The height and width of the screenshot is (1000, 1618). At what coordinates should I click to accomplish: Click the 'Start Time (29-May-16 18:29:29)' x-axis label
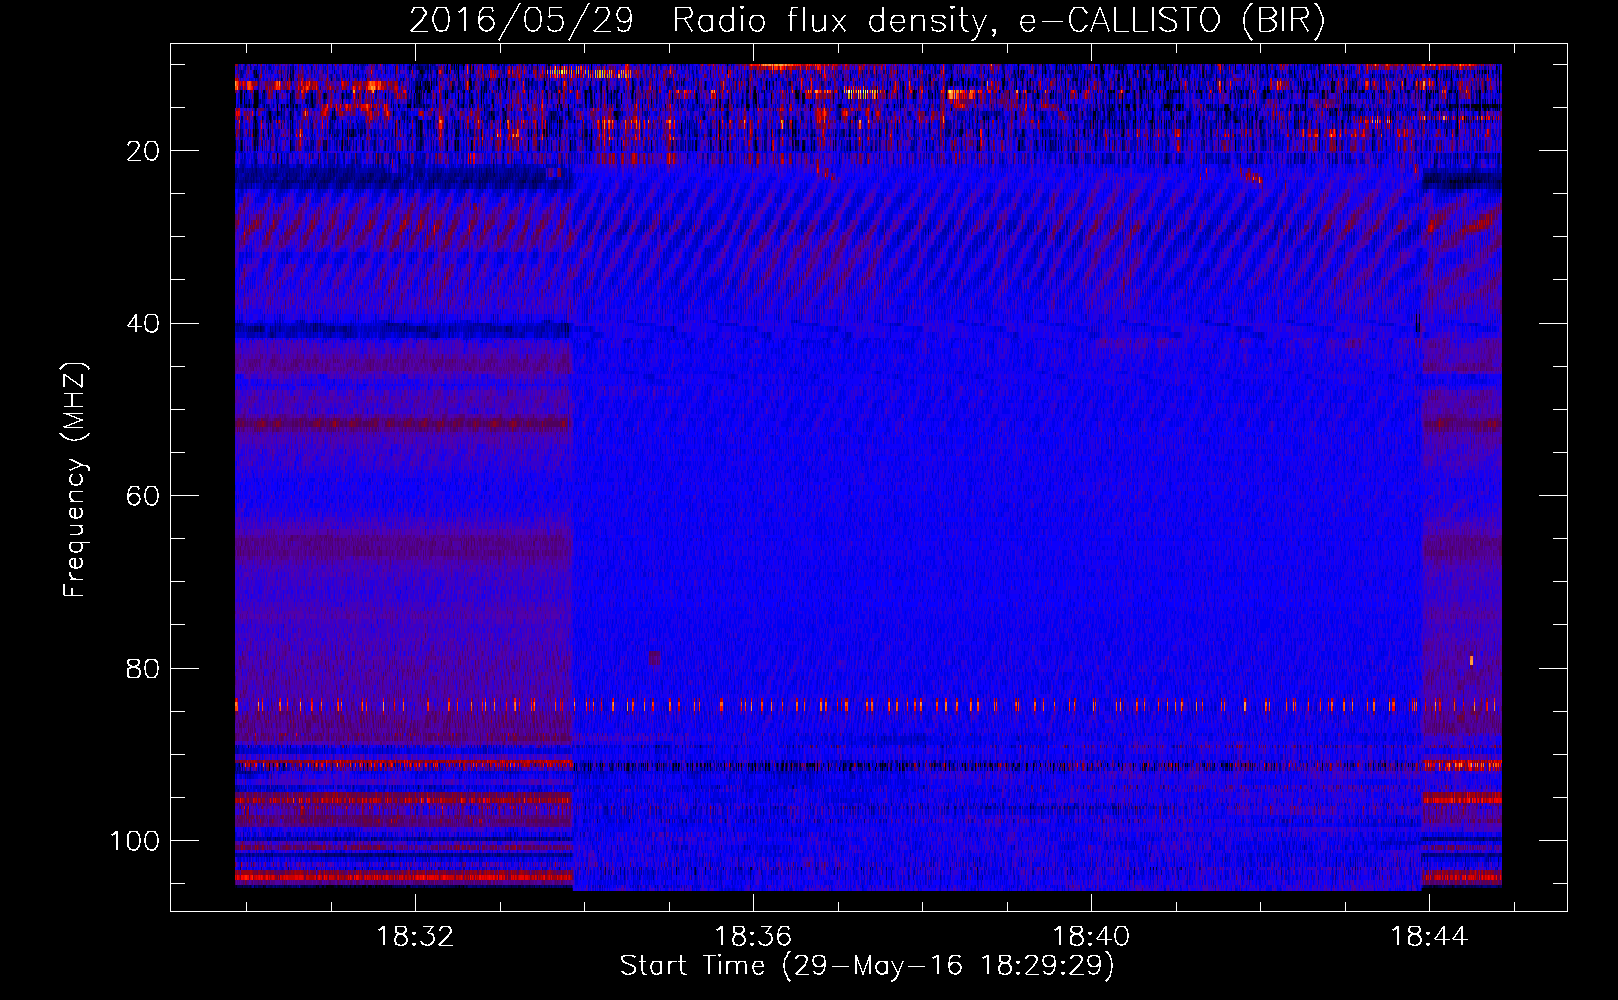tap(867, 966)
